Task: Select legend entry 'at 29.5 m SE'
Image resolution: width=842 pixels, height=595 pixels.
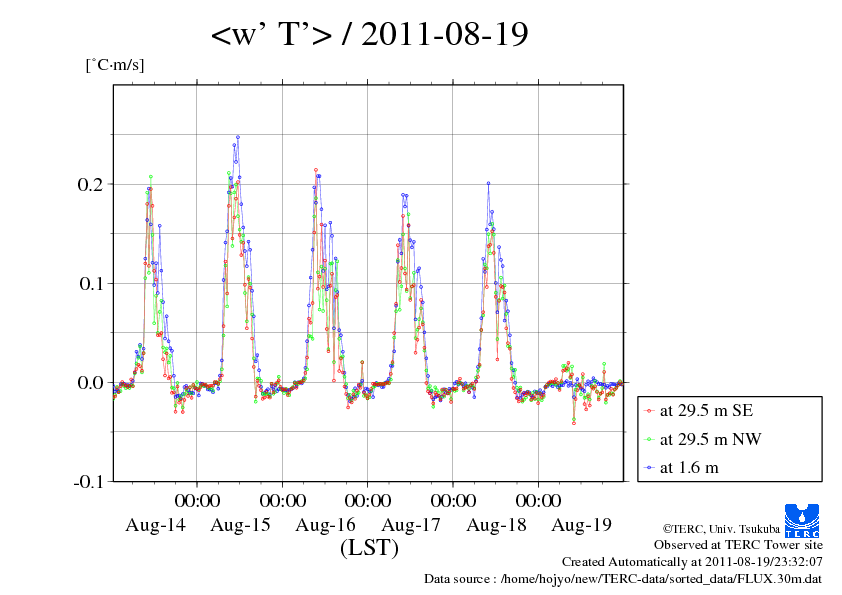Action: click(699, 411)
